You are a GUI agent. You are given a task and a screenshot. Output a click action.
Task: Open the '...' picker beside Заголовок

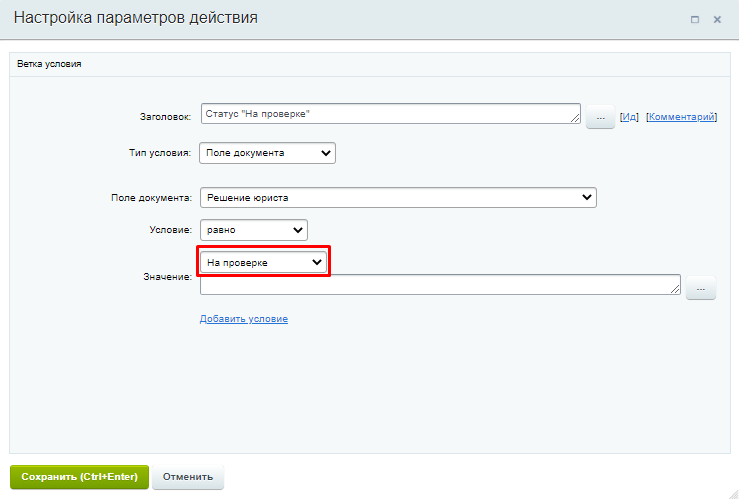(x=600, y=117)
